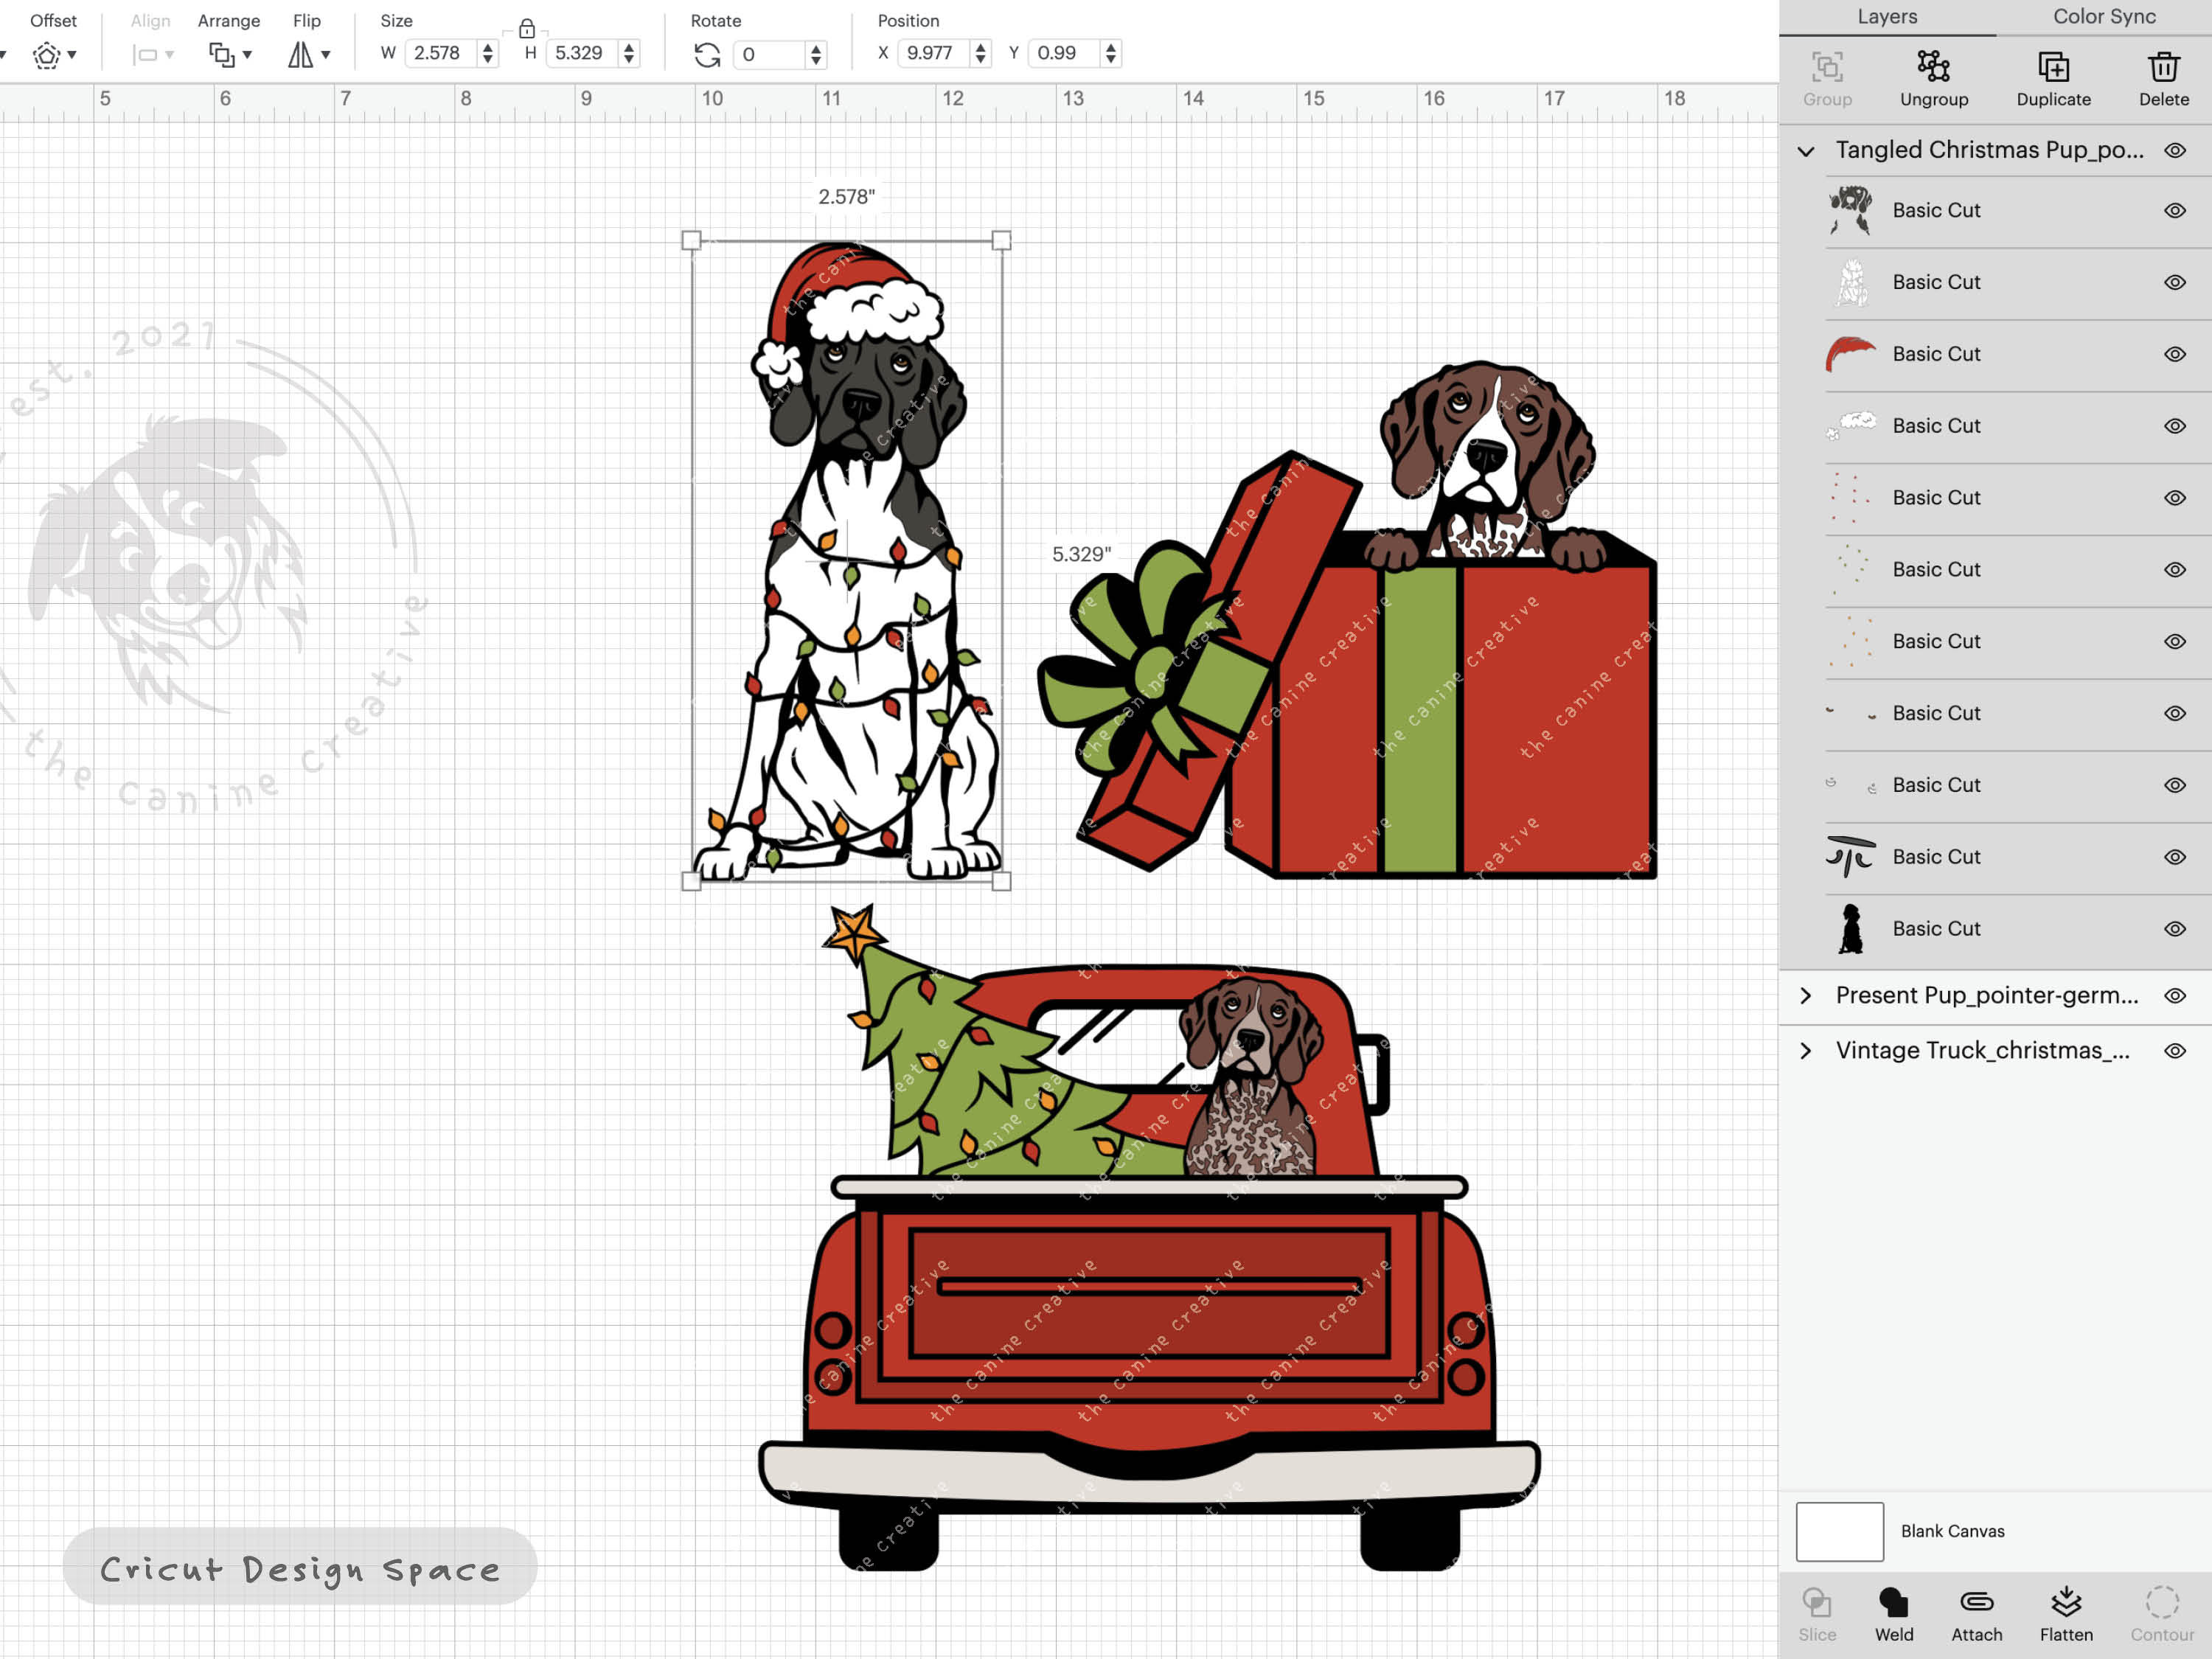This screenshot has width=2212, height=1659.
Task: Select the Weld tool
Action: pos(1893,1612)
